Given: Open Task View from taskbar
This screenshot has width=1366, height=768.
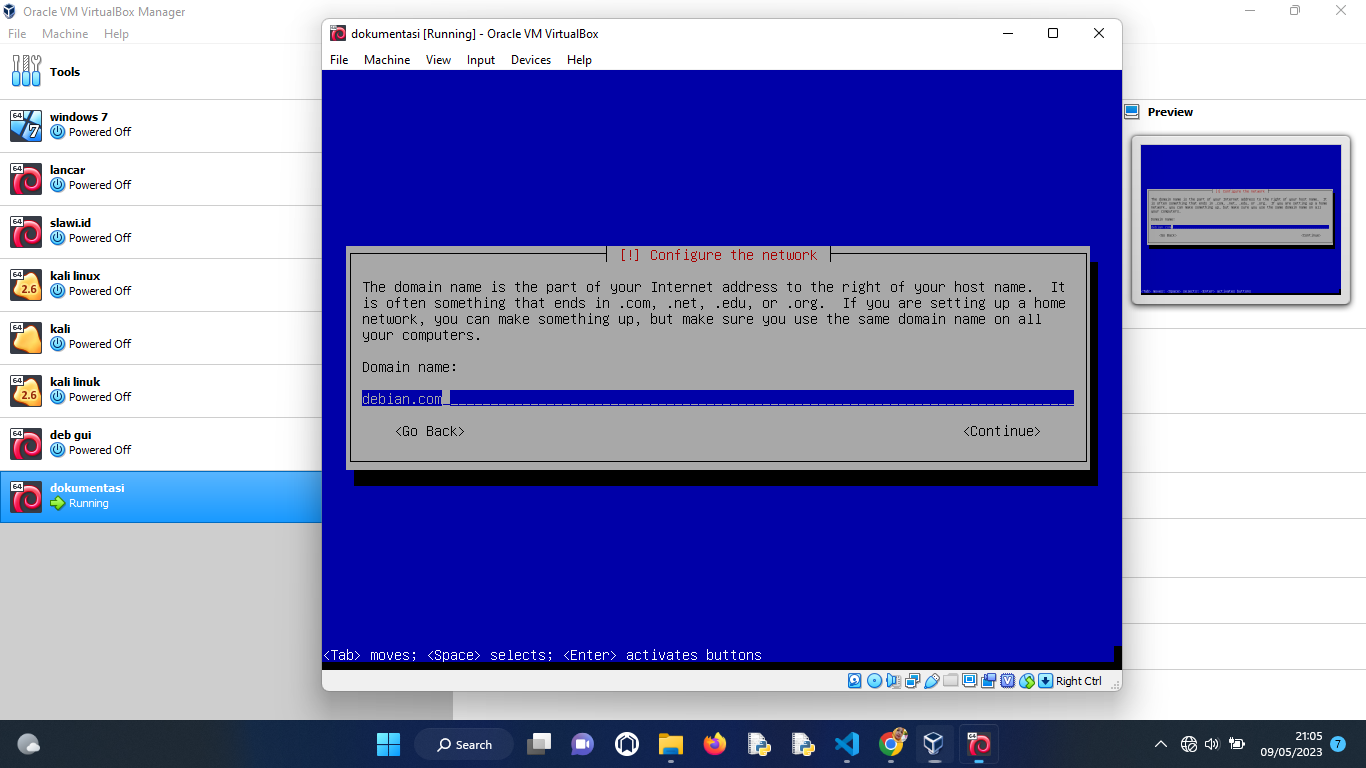Looking at the screenshot, I should pyautogui.click(x=539, y=744).
